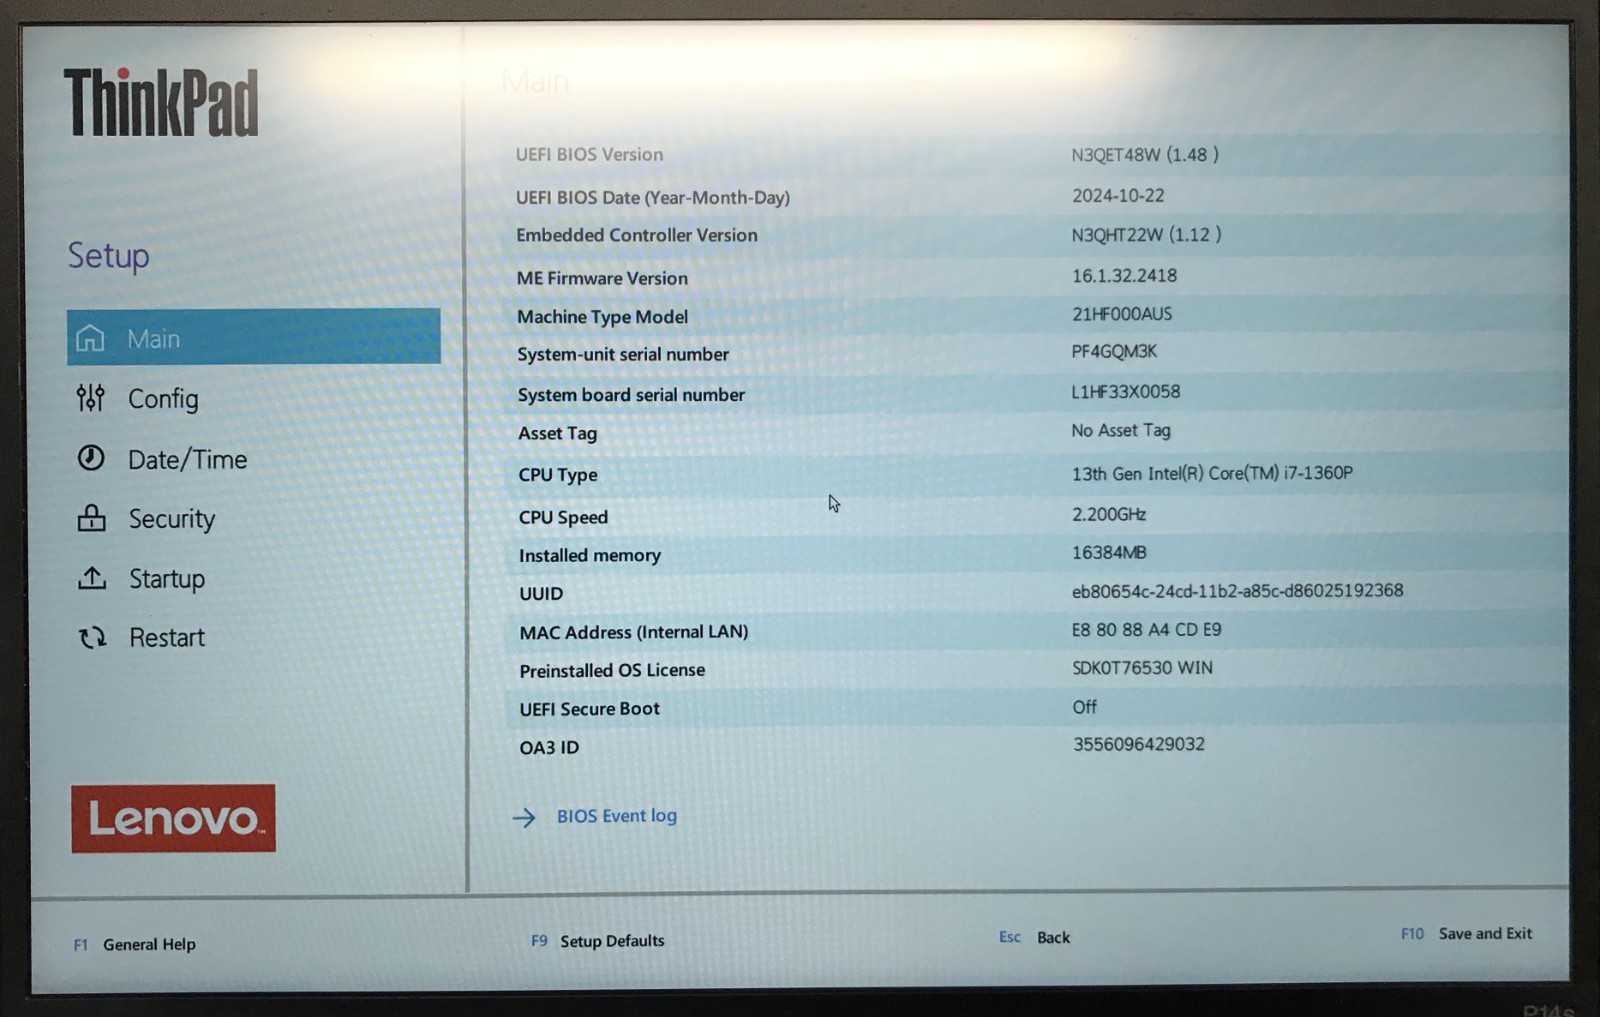Click Preinstalled OS License label
This screenshot has width=1600, height=1017.
coord(612,670)
